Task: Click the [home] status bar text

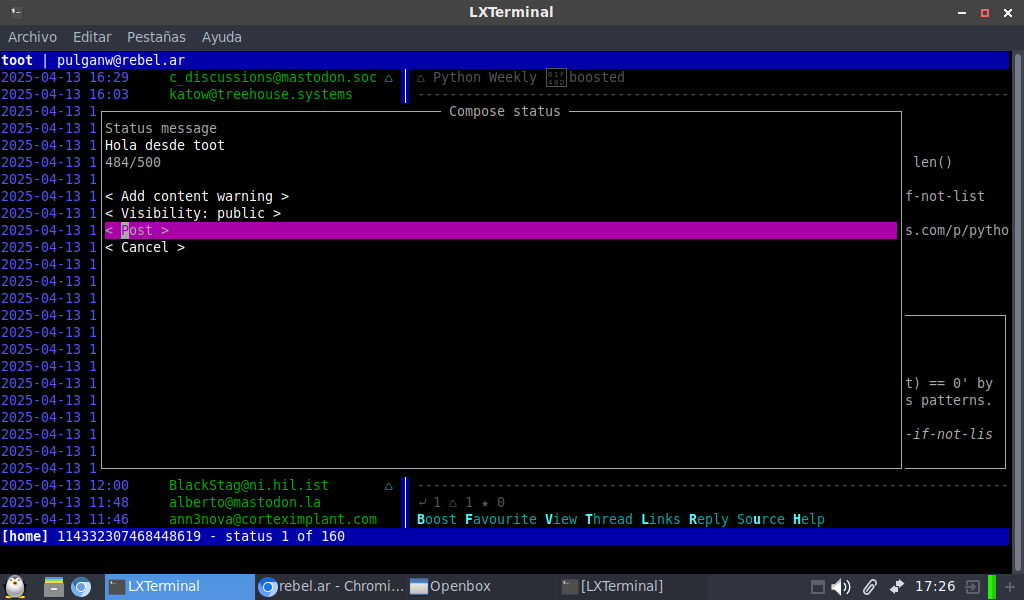Action: click(x=24, y=537)
